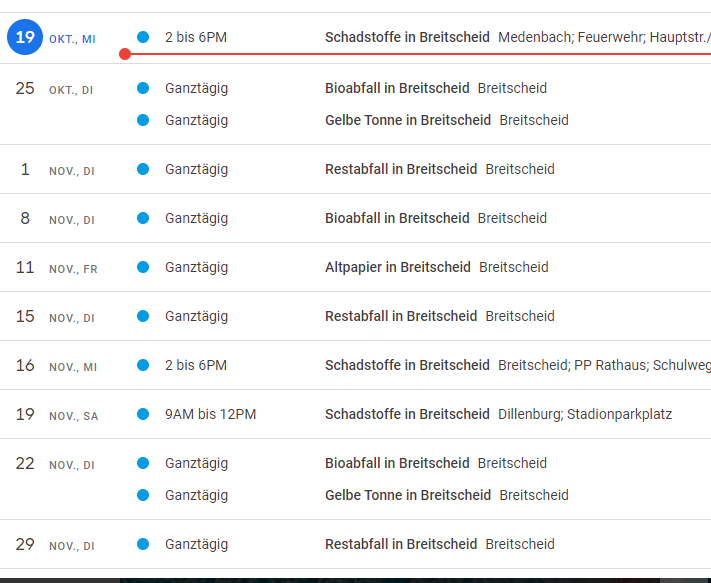Click the highlighted date 19 circle
The height and width of the screenshot is (583, 711).
tap(25, 38)
